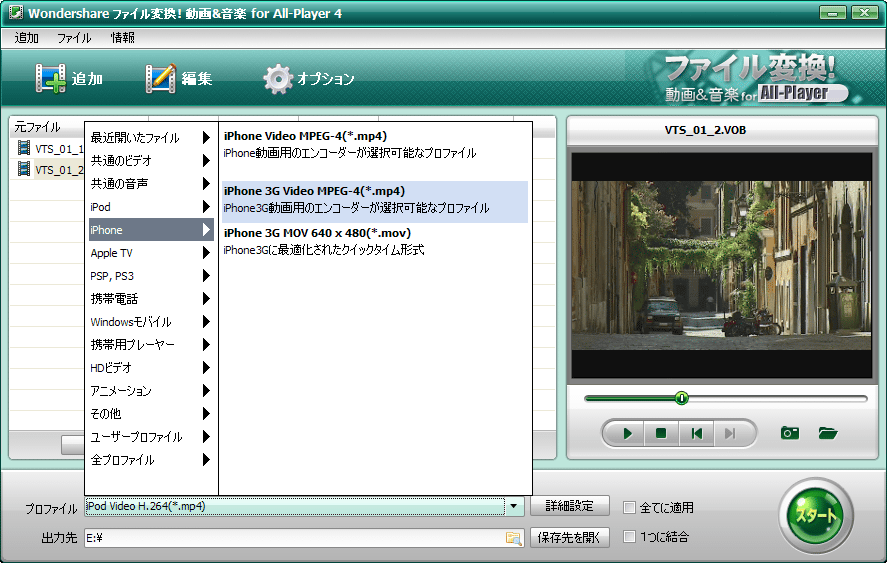Jump to previous frame in preview
Screen dimensions: 887x563
696,433
